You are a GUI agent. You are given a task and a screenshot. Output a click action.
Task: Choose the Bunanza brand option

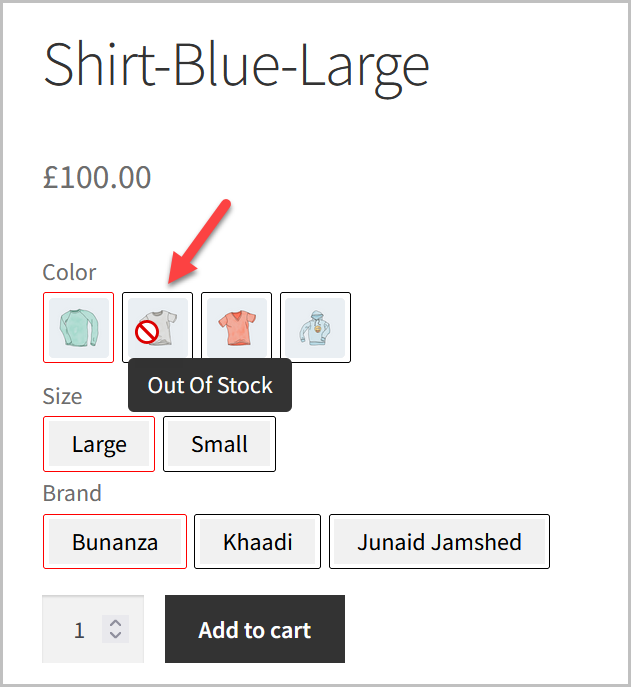115,542
